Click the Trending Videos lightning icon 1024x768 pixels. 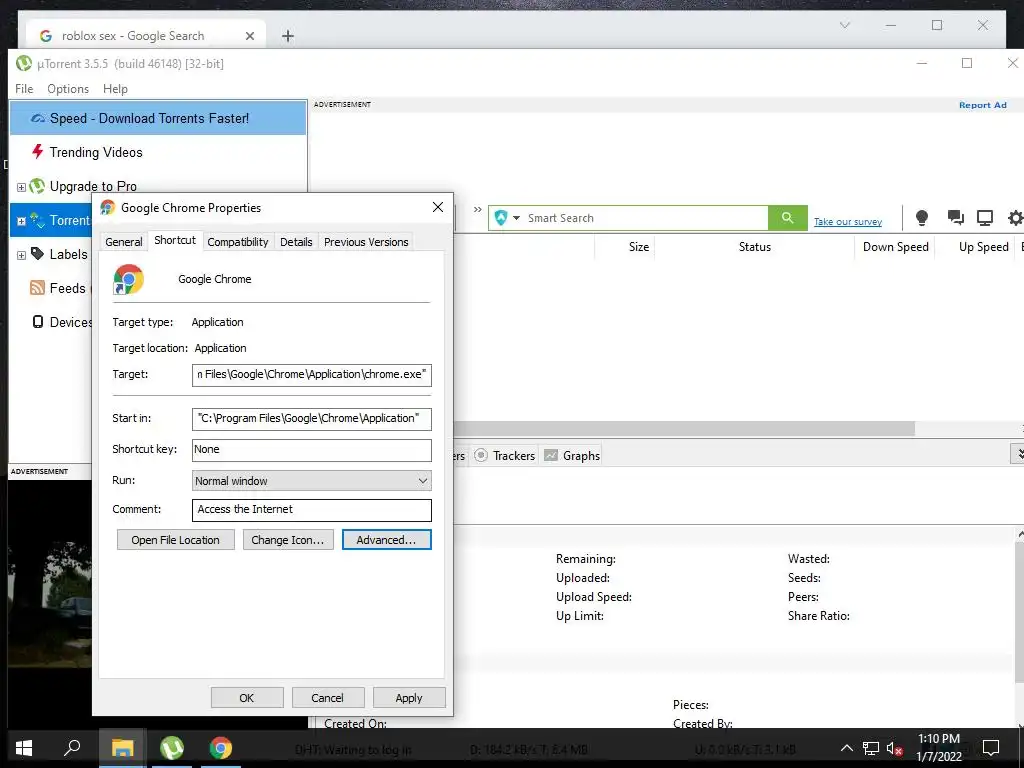click(x=37, y=152)
